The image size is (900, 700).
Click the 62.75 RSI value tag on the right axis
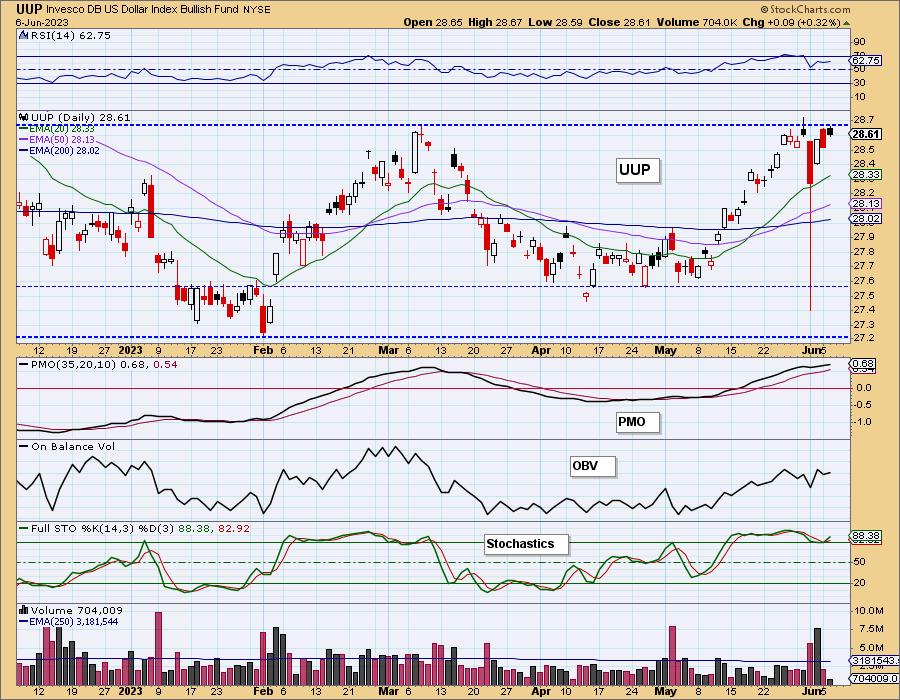[x=866, y=60]
